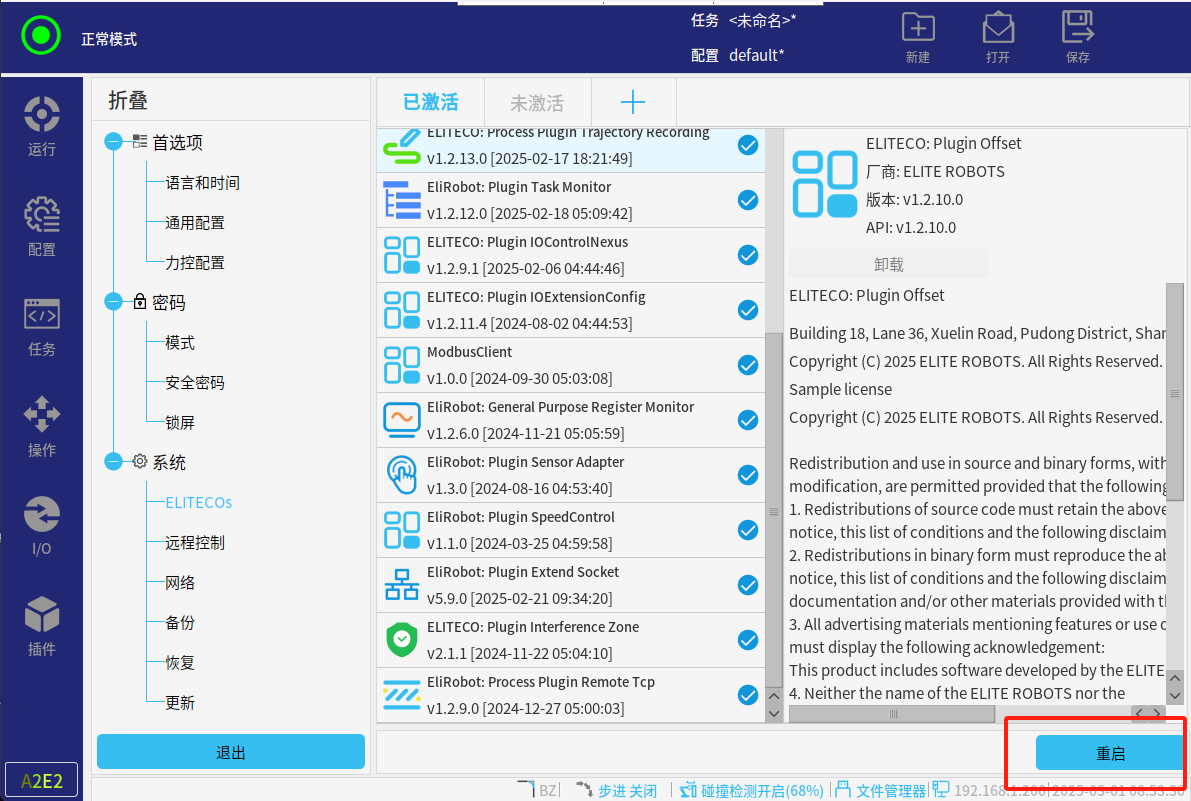
Task: Select 远程控制 in the system tree
Action: tap(194, 543)
